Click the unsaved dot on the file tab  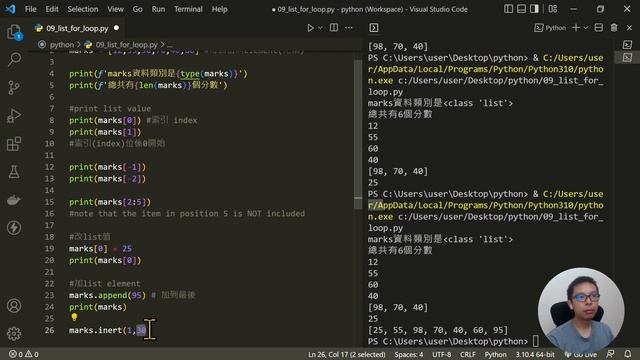click(x=116, y=28)
